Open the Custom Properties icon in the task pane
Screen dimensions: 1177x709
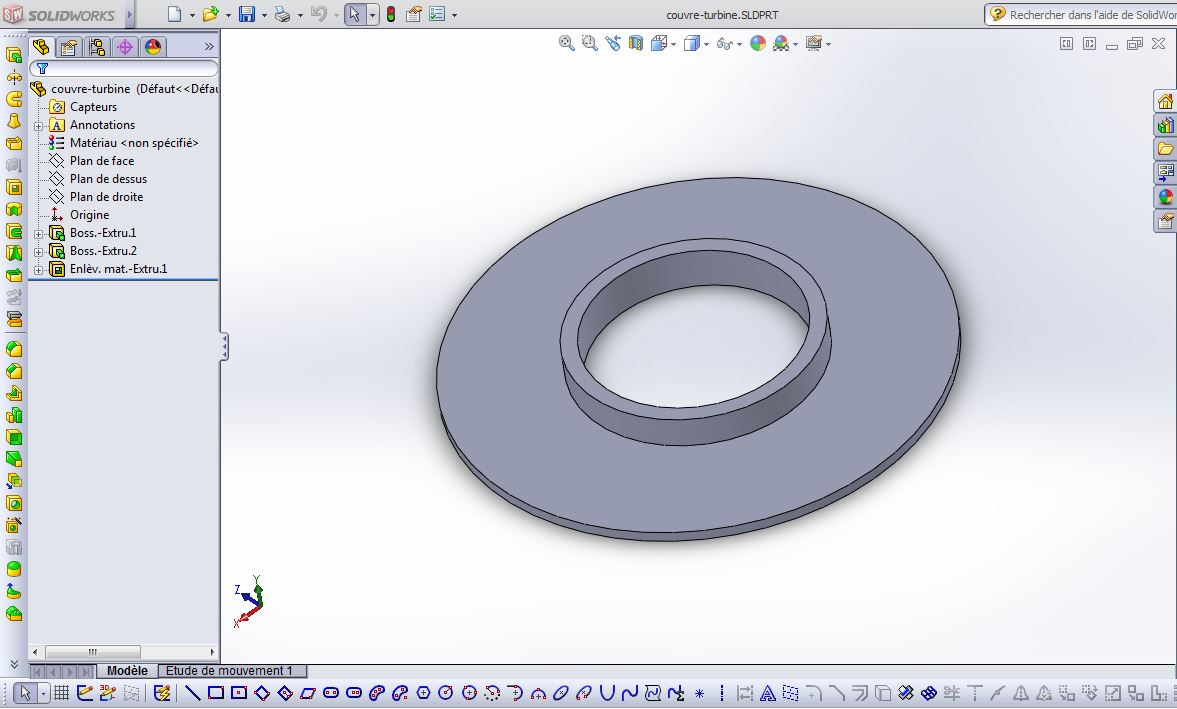pos(1165,221)
